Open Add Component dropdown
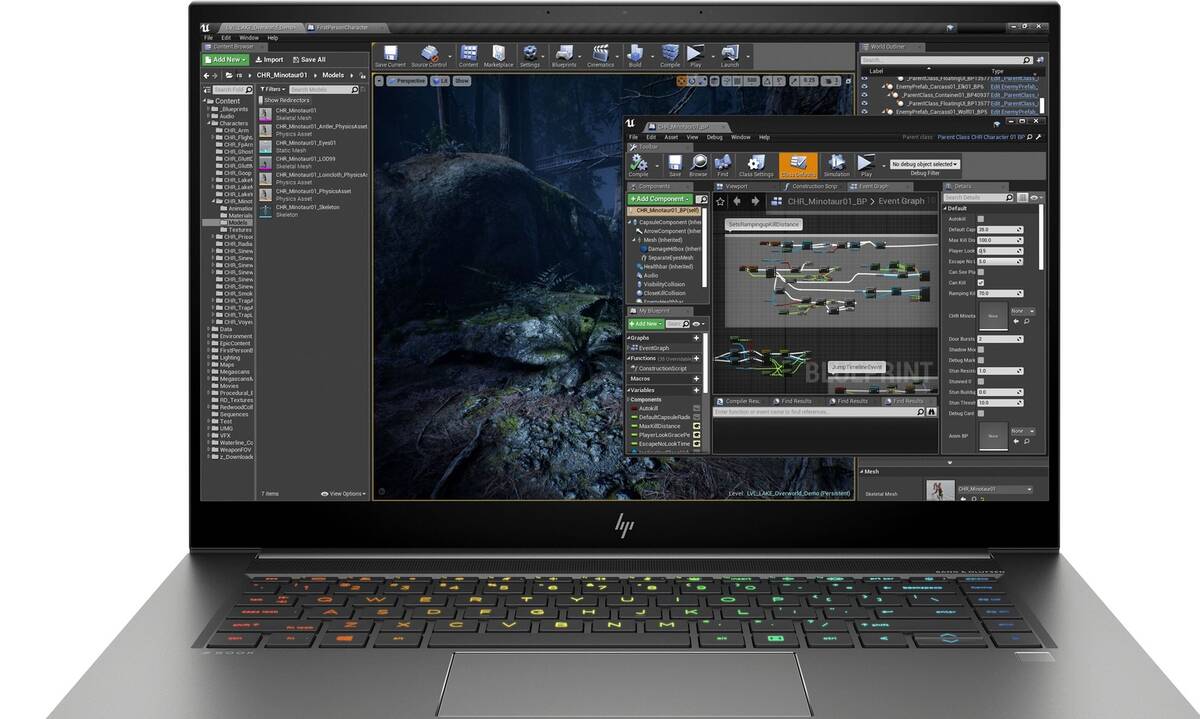1200x719 pixels. point(660,199)
